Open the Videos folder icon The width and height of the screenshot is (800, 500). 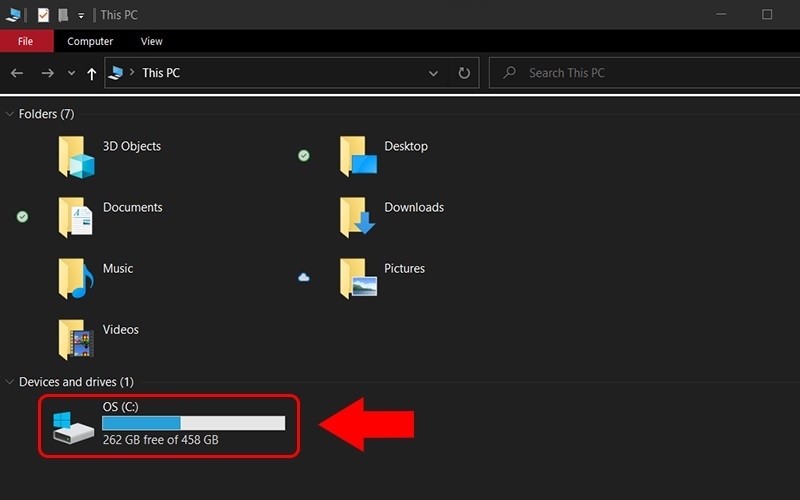(x=76, y=339)
